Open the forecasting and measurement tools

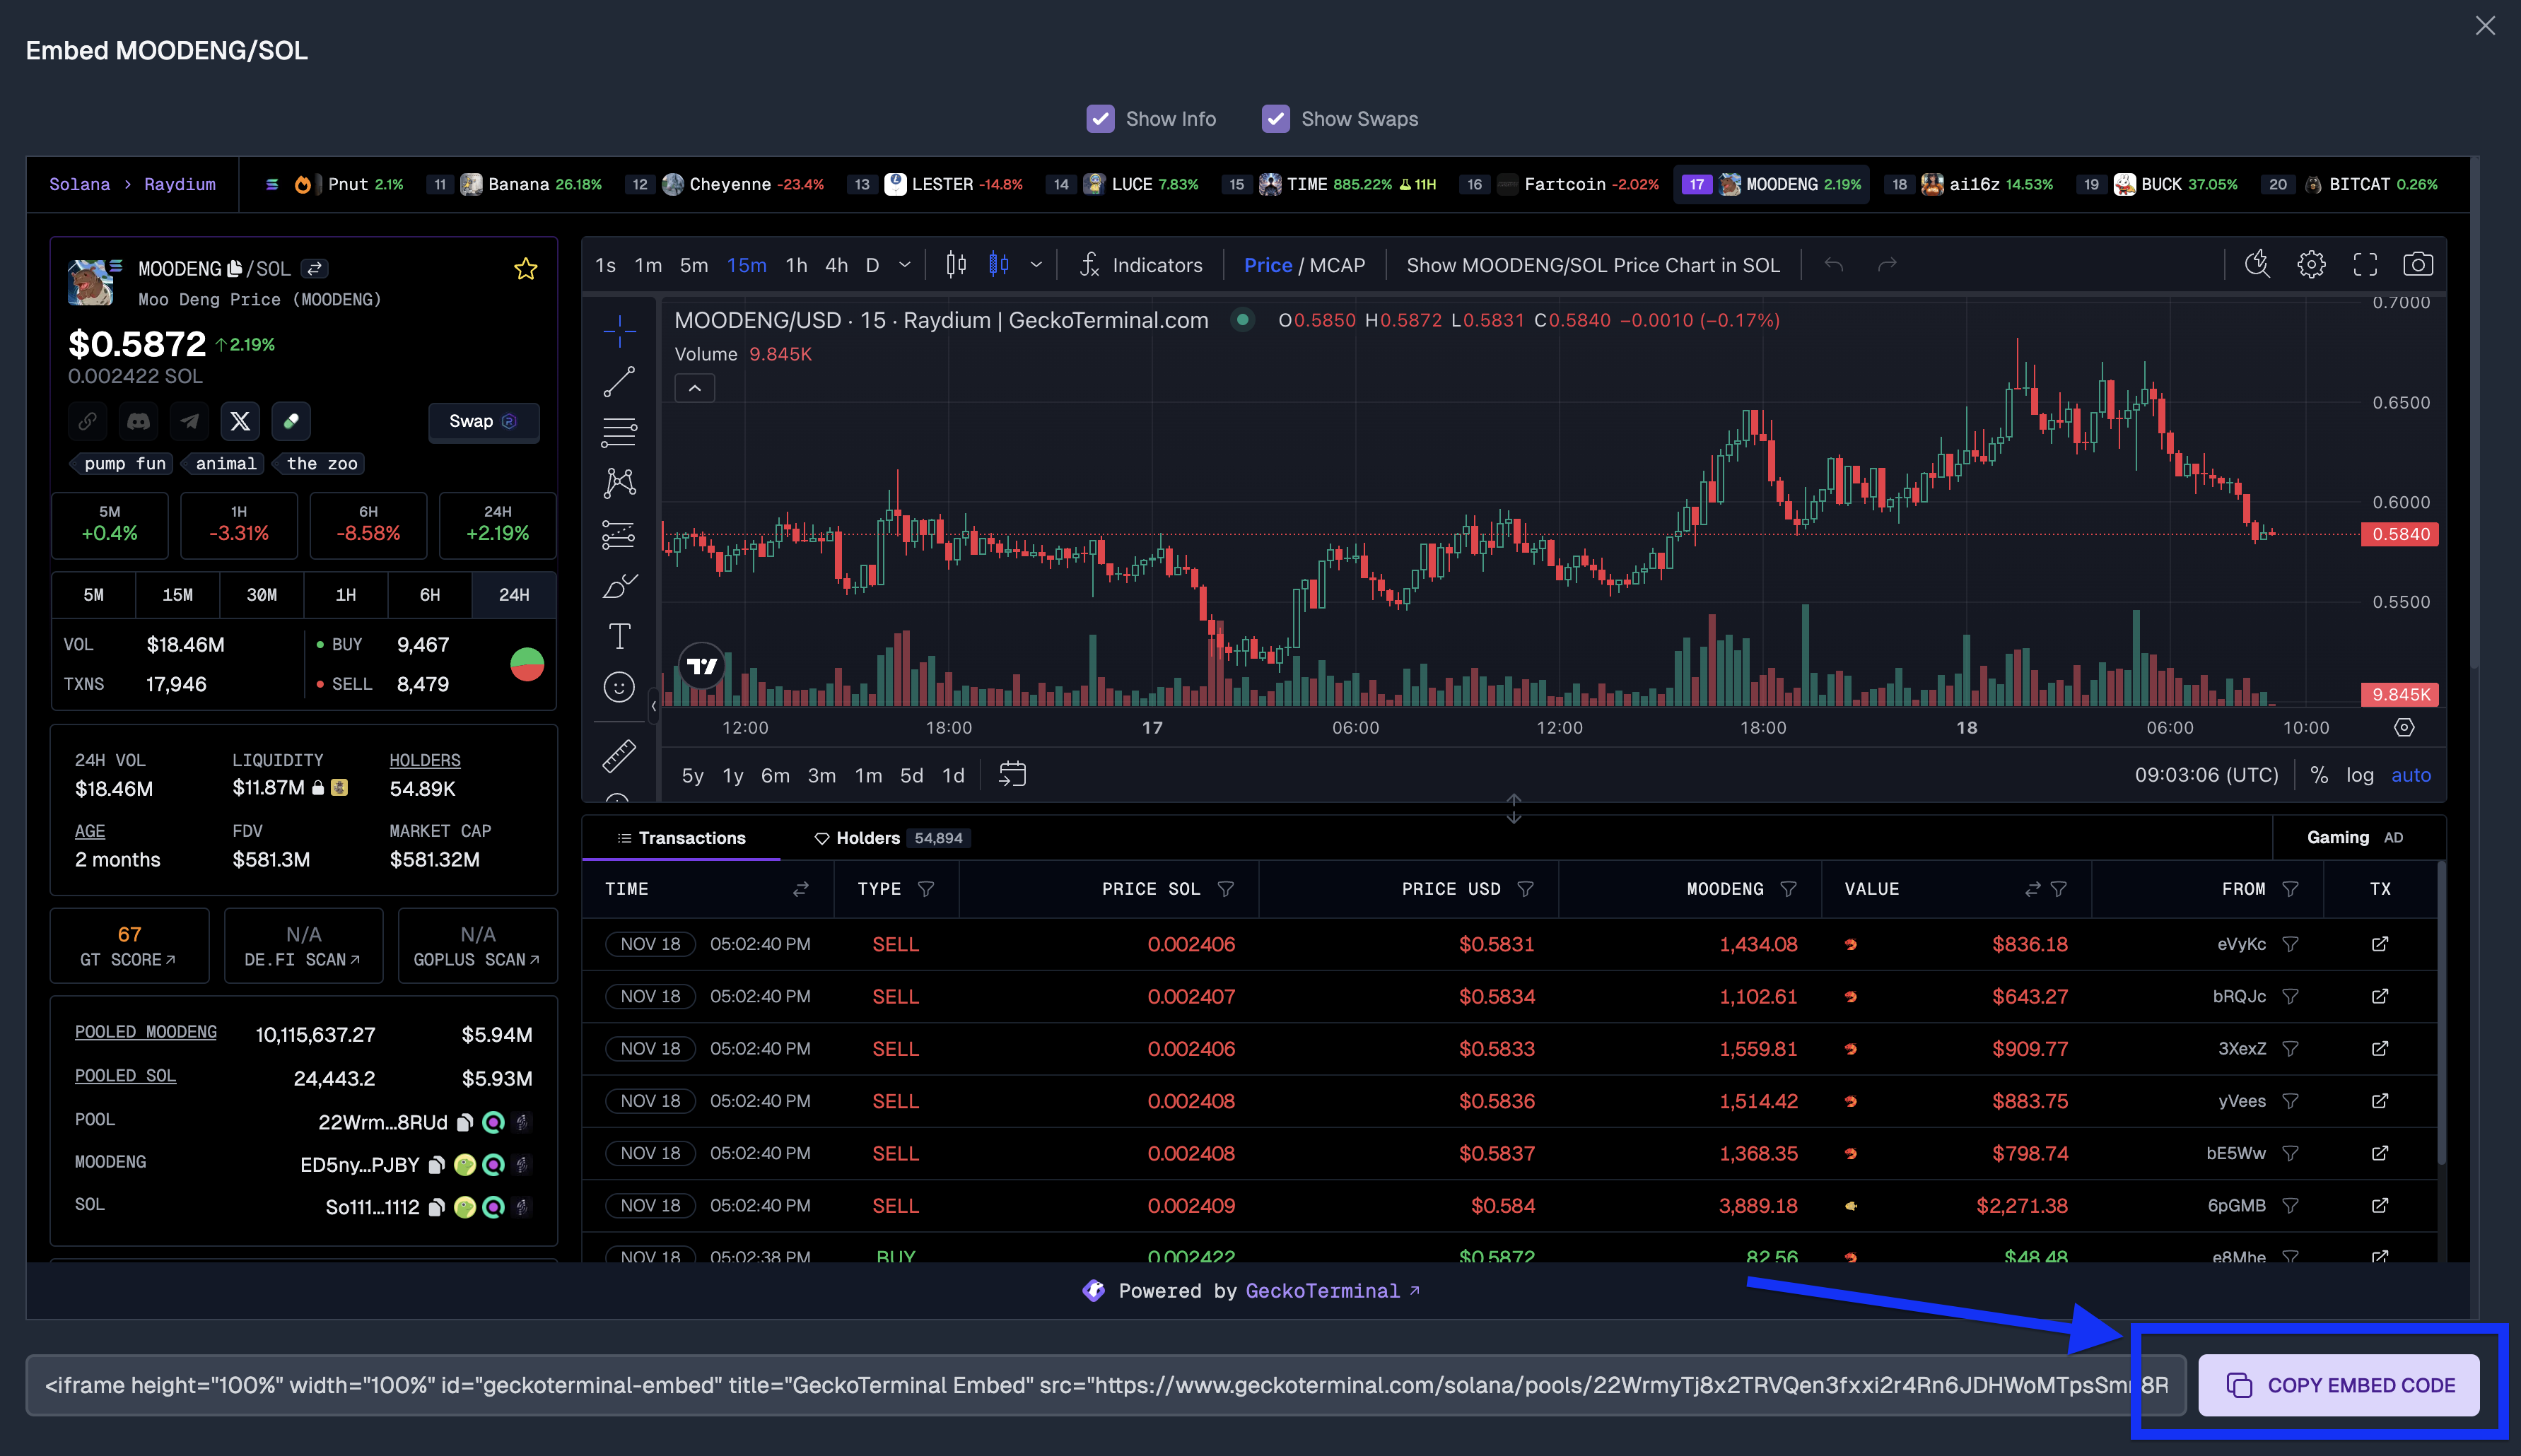[x=619, y=534]
